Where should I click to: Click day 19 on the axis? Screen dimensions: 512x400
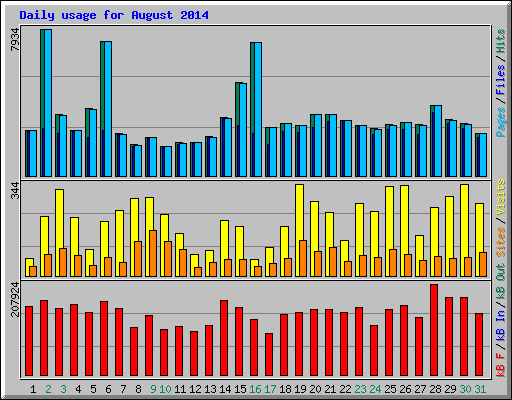[300, 389]
